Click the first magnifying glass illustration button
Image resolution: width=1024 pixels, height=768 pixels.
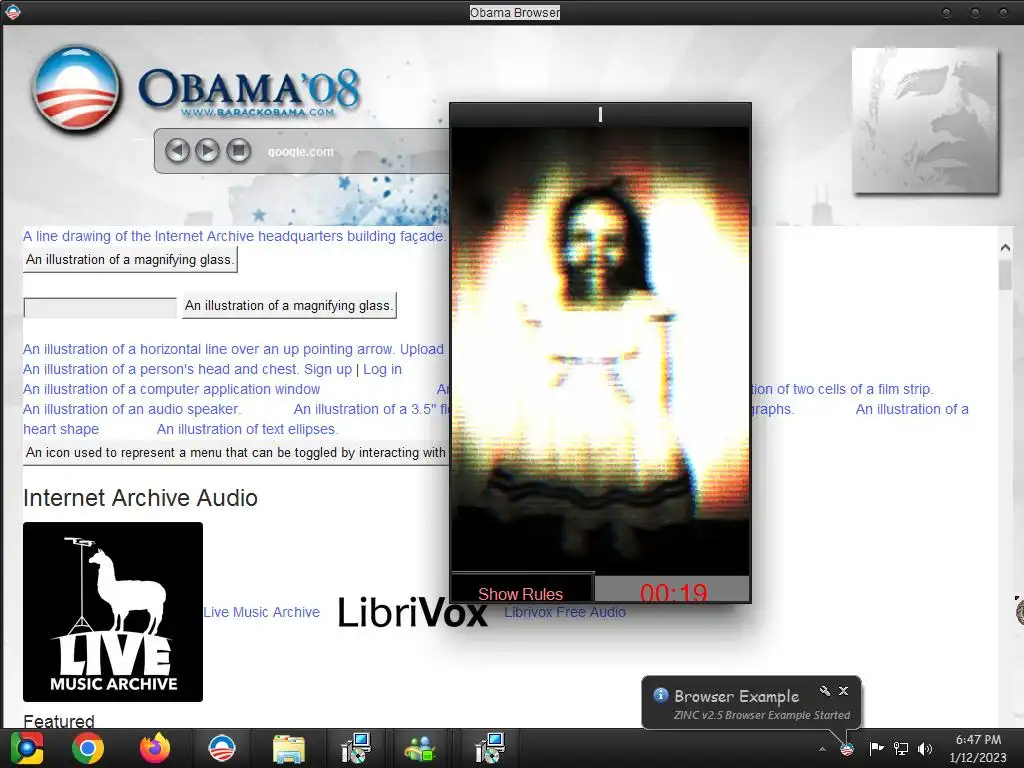tap(130, 259)
